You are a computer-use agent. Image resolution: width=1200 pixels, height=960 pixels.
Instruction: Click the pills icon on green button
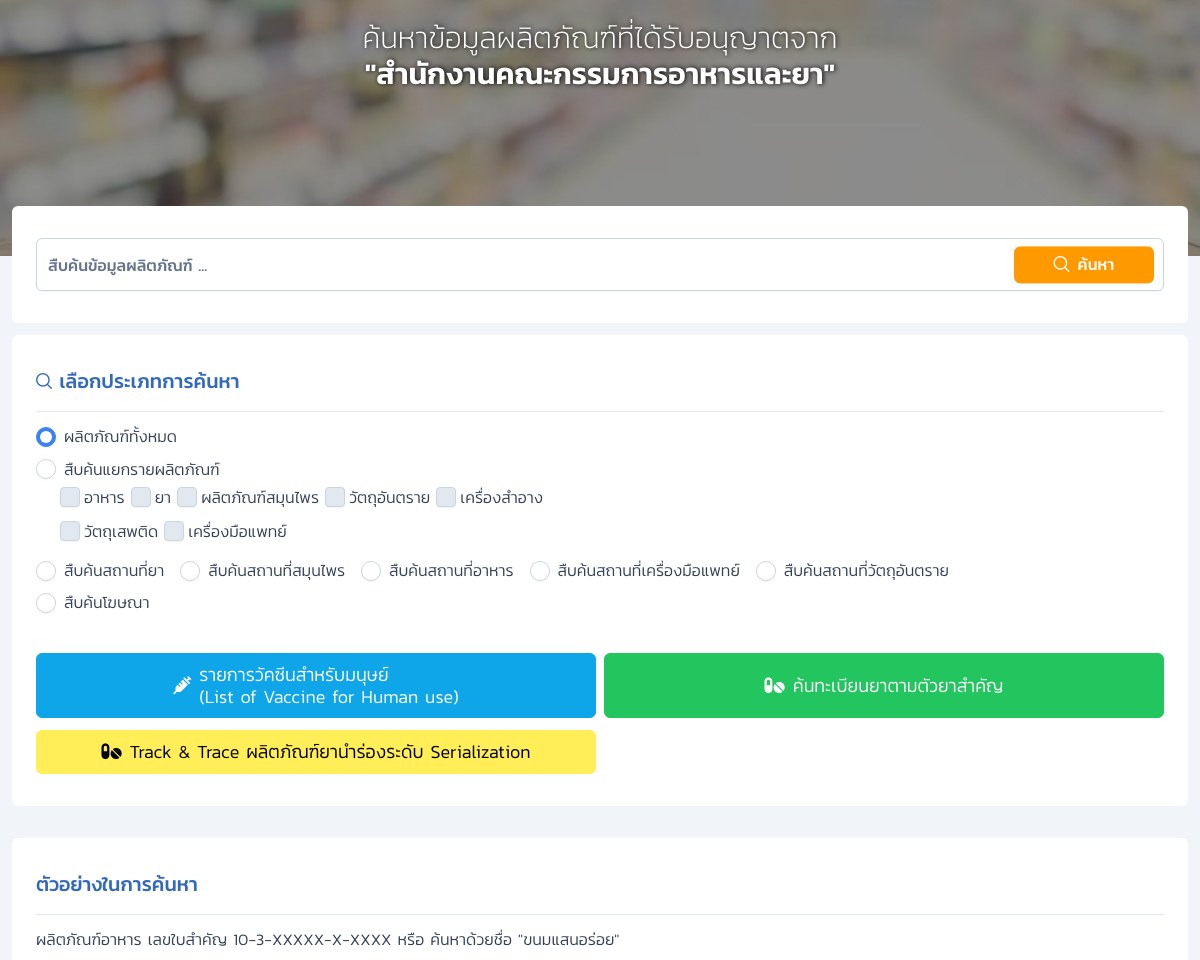point(774,685)
